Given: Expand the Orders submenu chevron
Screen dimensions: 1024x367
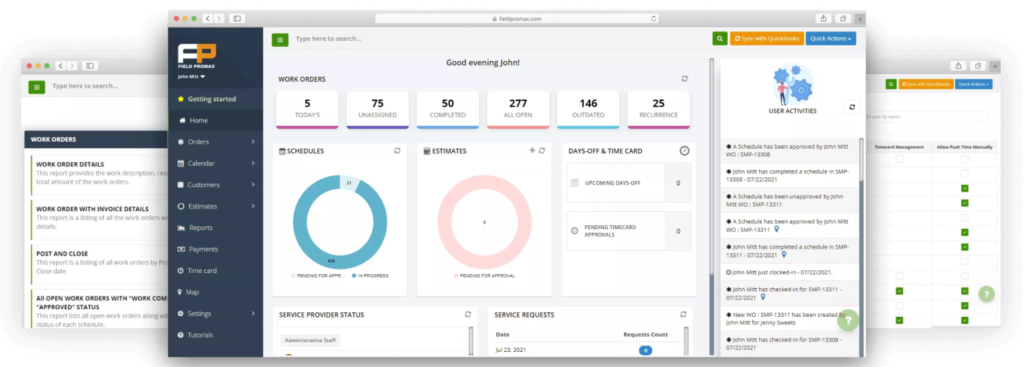Looking at the screenshot, I should pos(253,142).
